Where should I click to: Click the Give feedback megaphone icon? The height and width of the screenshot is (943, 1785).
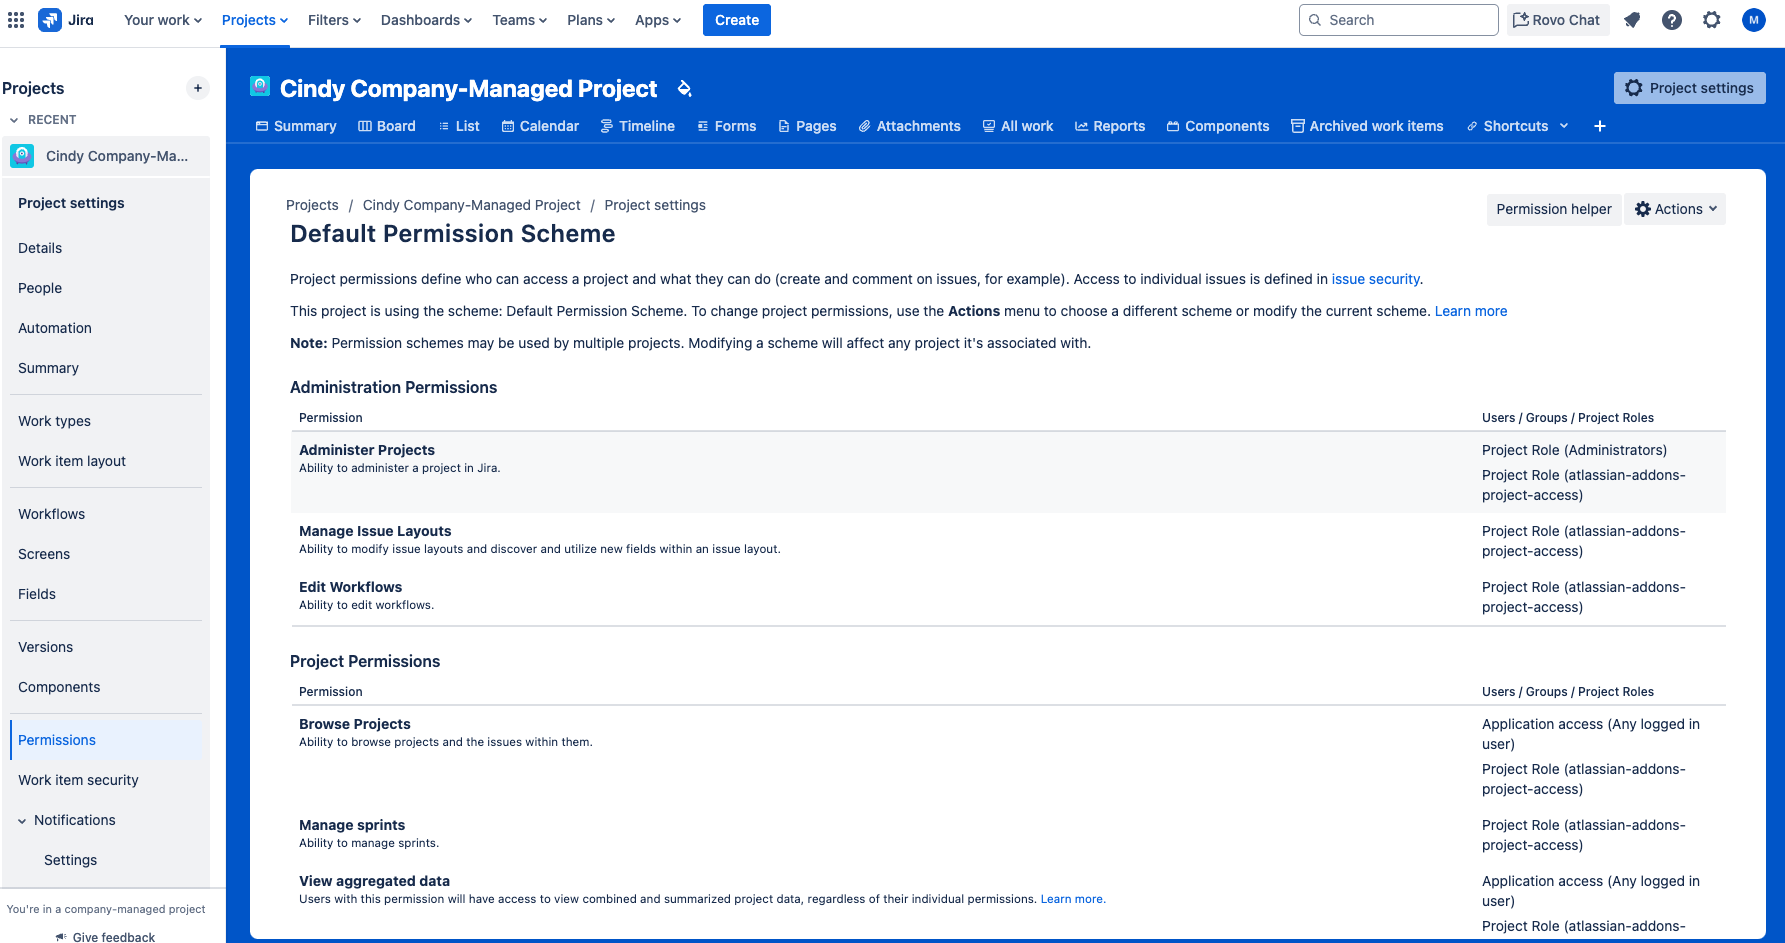point(60,936)
